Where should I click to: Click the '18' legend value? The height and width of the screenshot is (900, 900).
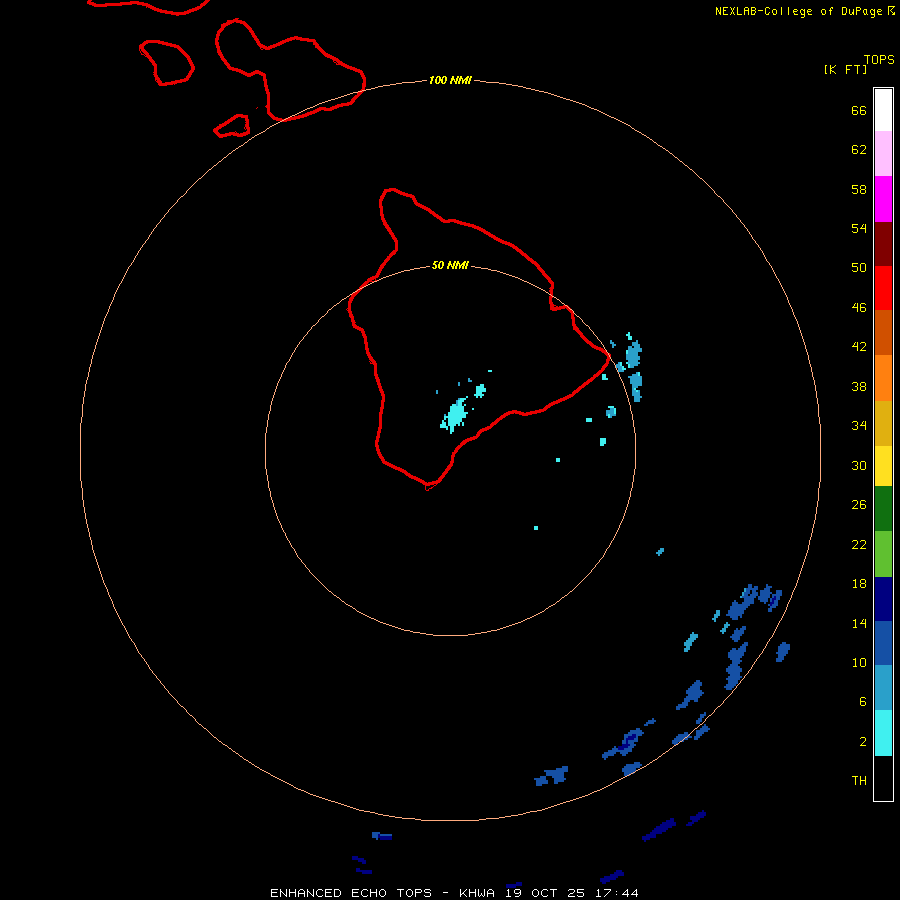point(859,584)
